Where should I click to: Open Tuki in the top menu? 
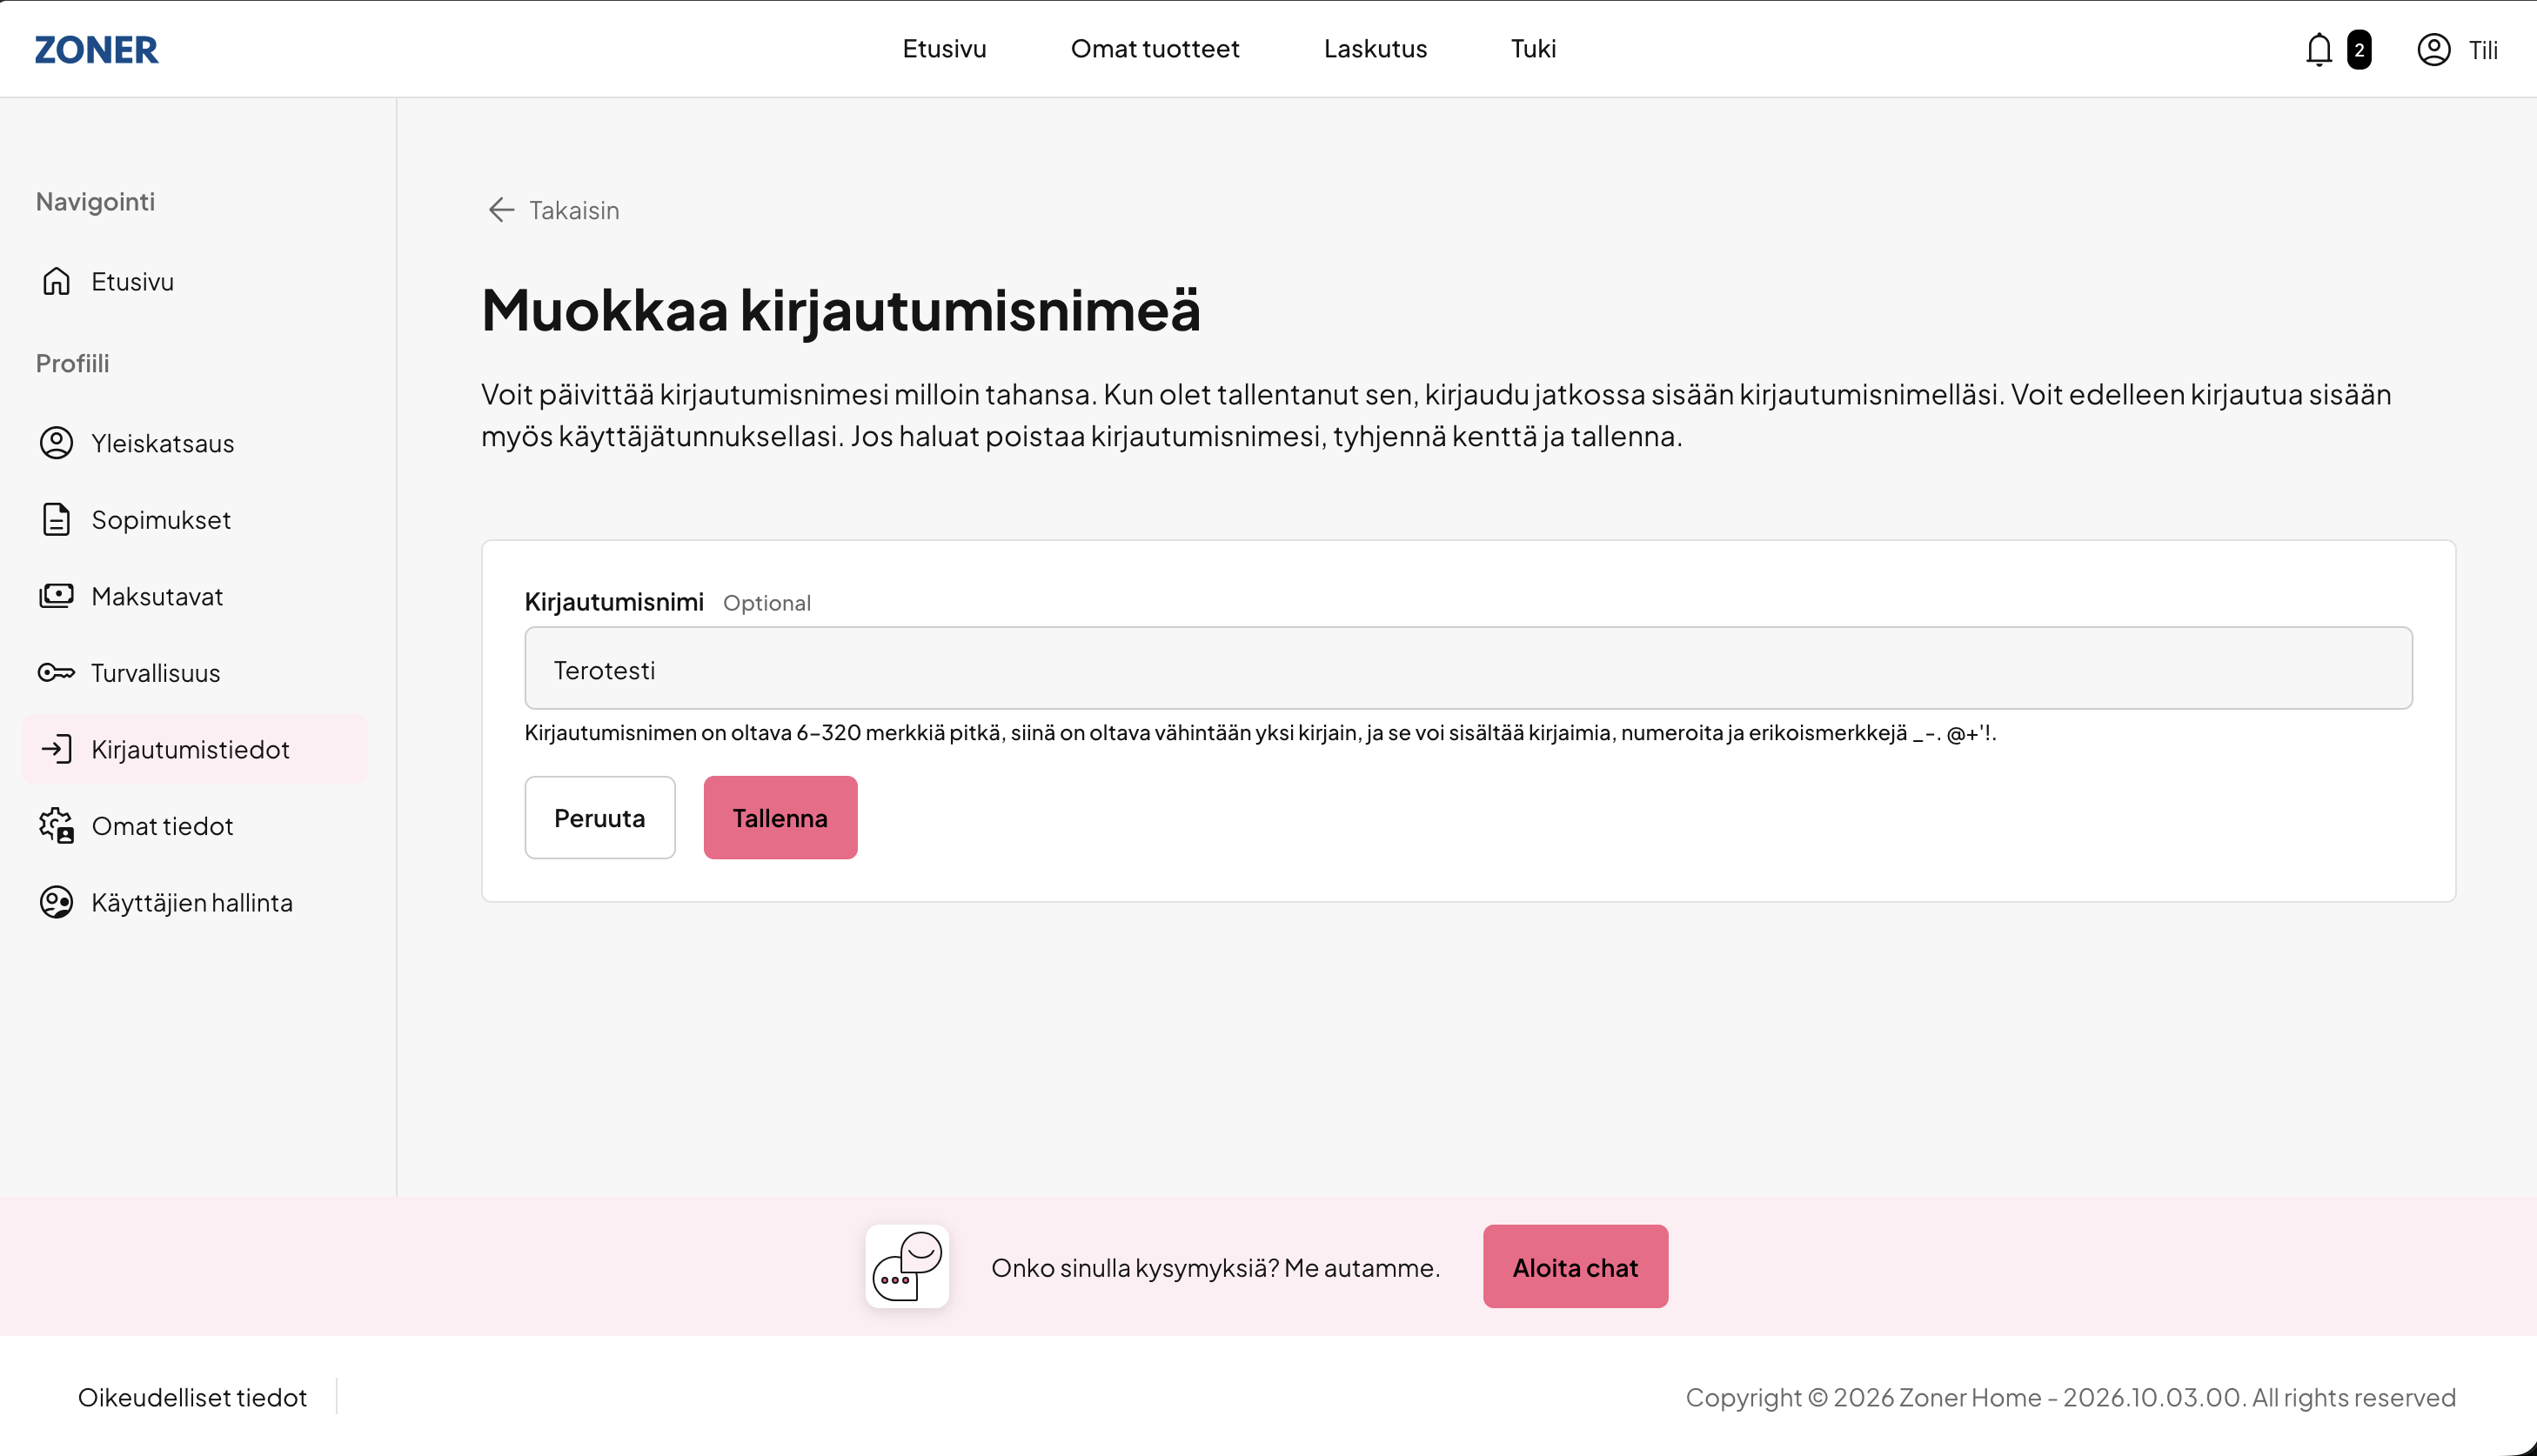[1533, 48]
